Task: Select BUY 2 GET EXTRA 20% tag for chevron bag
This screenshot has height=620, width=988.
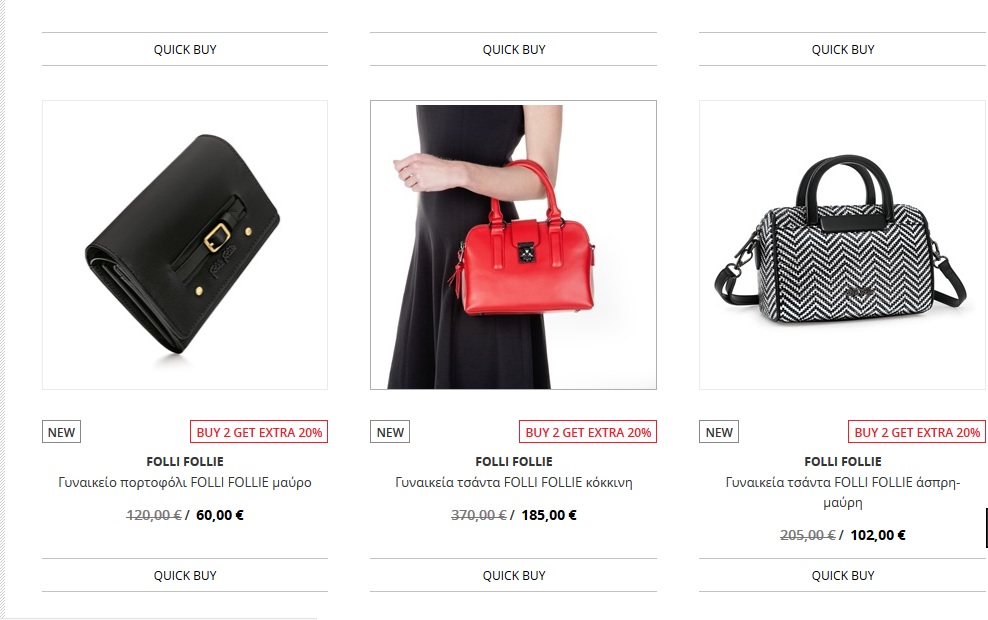Action: click(x=917, y=432)
